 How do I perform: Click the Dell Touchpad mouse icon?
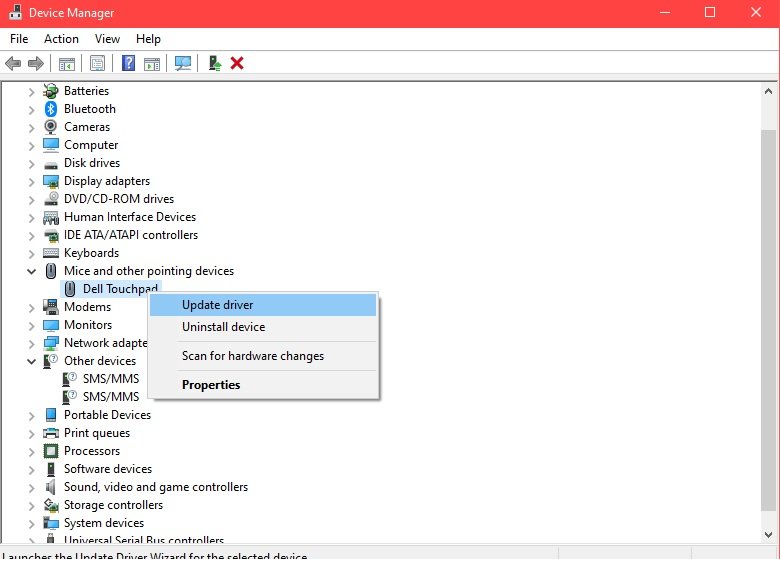point(70,289)
